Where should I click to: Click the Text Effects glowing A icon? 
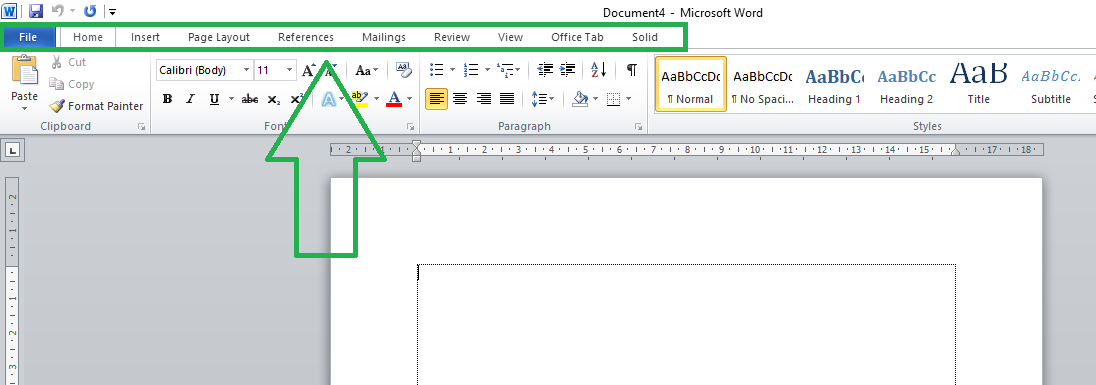[328, 99]
